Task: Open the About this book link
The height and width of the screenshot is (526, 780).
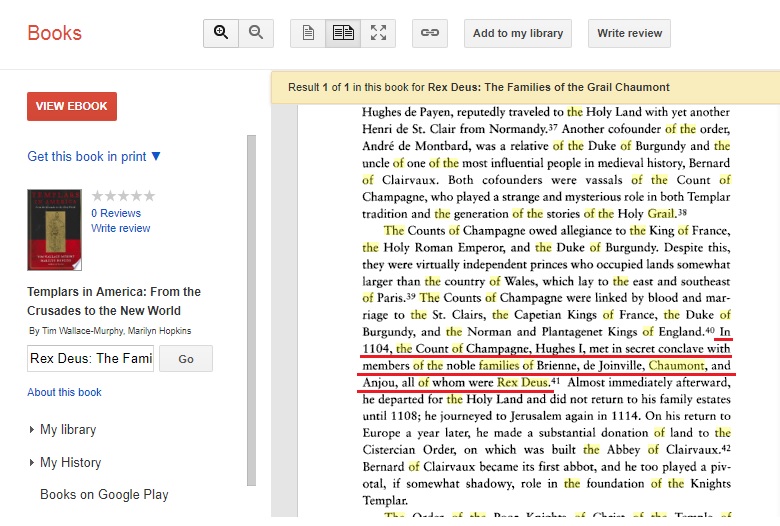Action: (x=65, y=392)
